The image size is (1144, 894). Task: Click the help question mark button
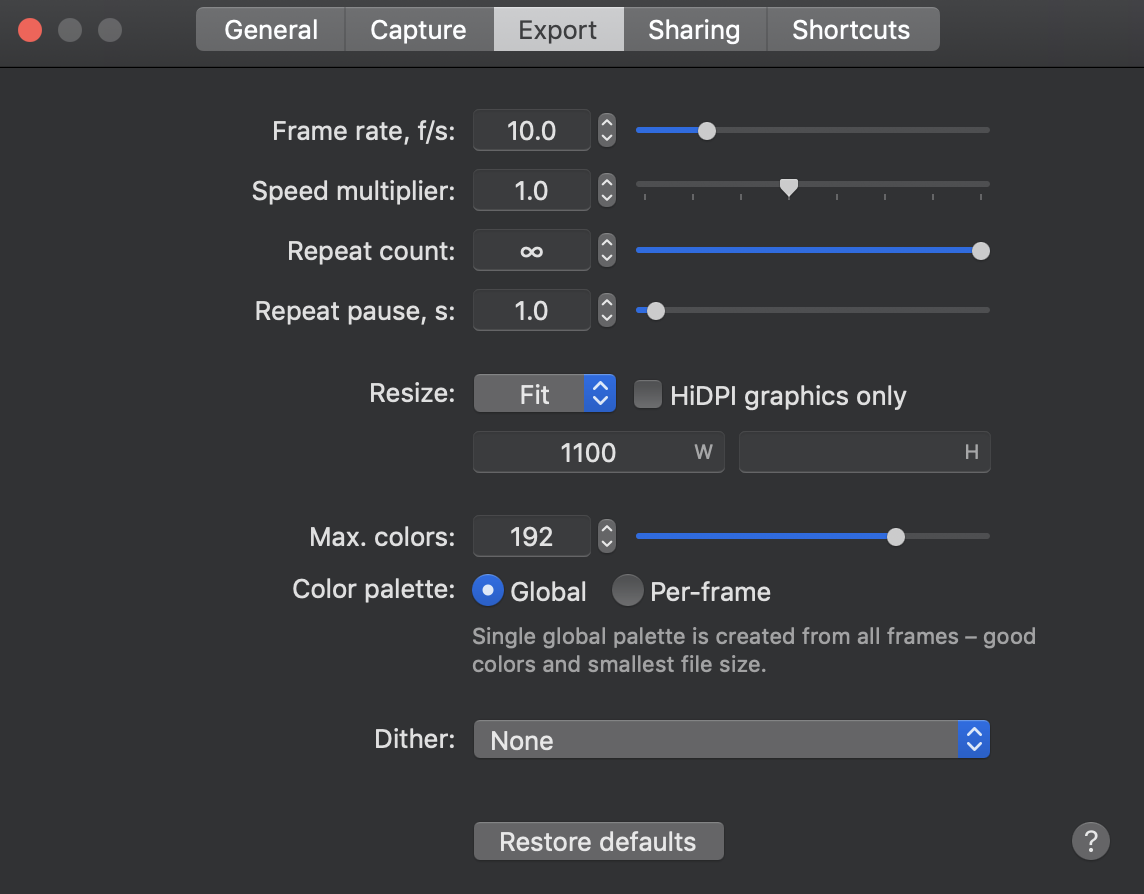click(1091, 840)
